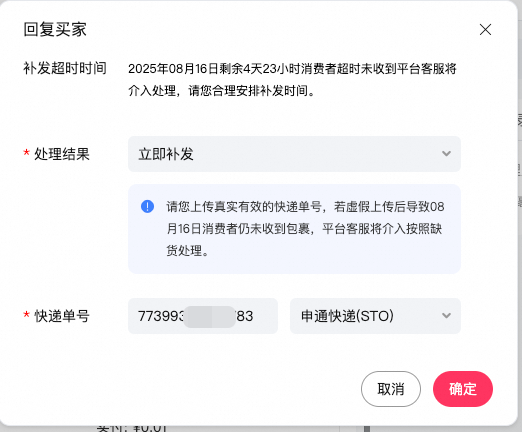Focus the 快递单号 tracking number input field
522x432 pixels.
pyautogui.click(x=203, y=316)
